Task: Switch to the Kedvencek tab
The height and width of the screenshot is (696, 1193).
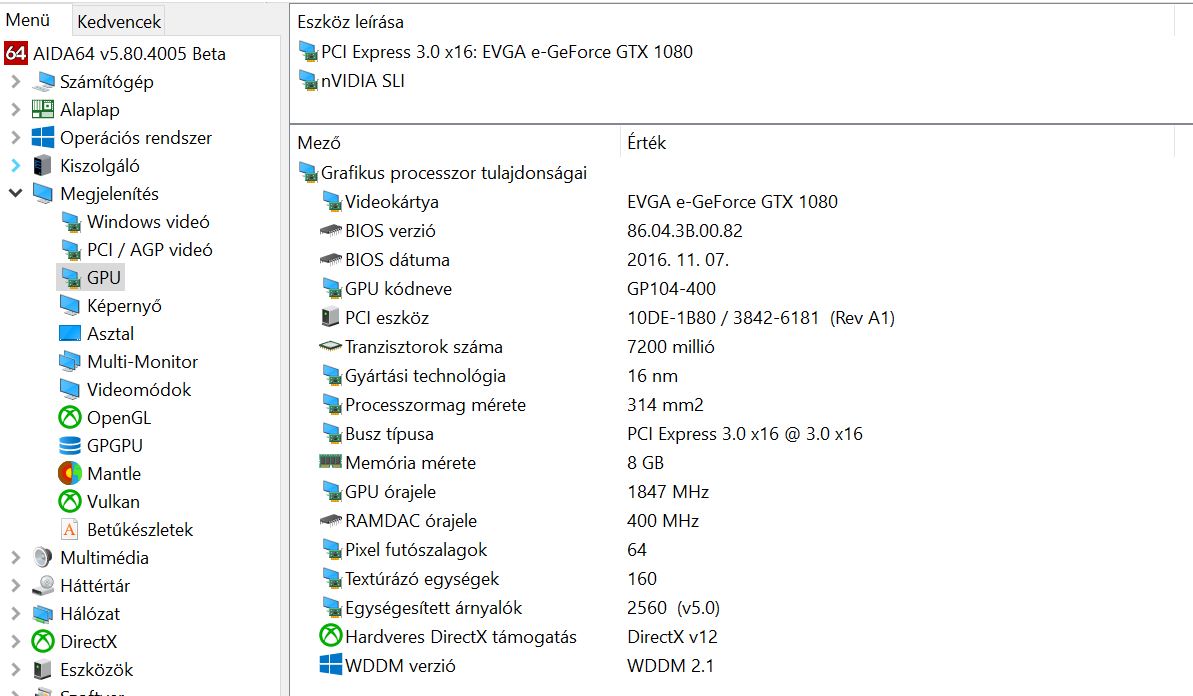Action: coord(119,22)
